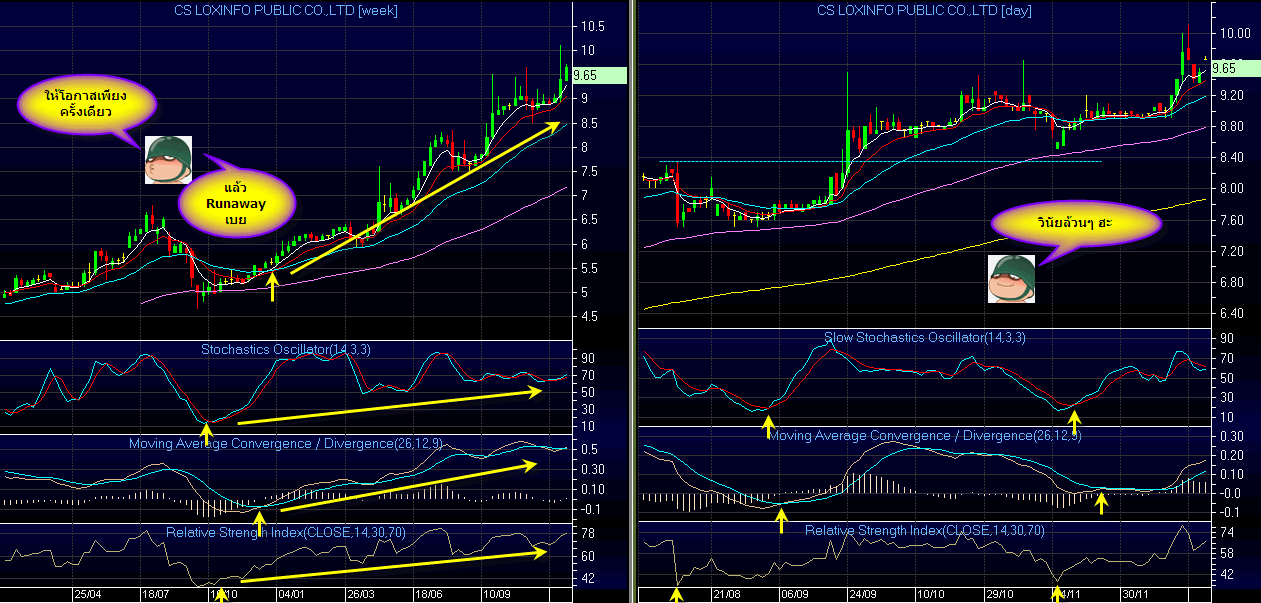Click the 10.00 price level on daily axis

pos(1236,33)
